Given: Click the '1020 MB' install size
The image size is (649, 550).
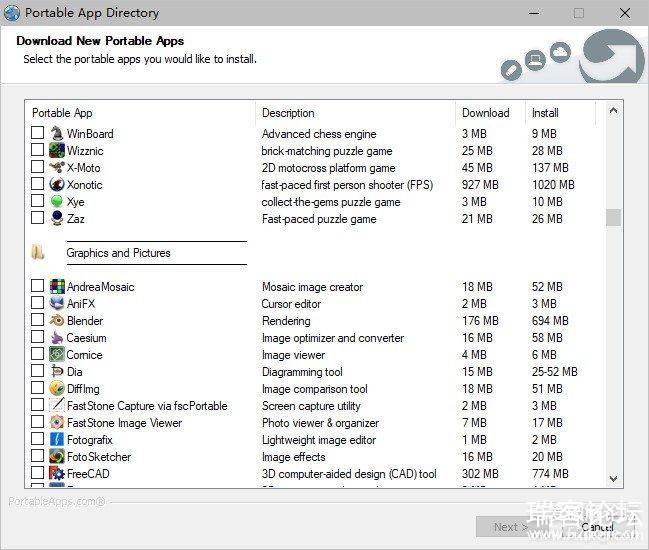Looking at the screenshot, I should 553,185.
